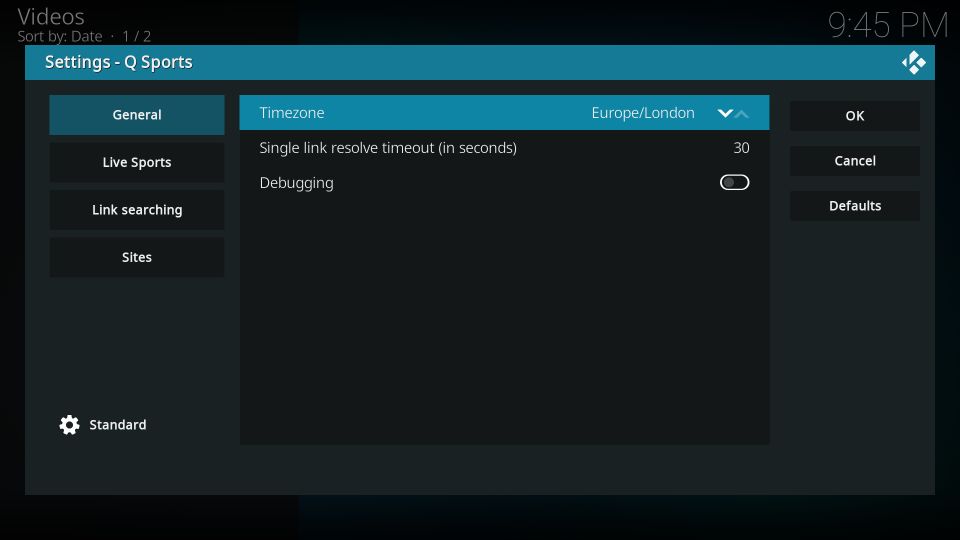The height and width of the screenshot is (540, 960).
Task: Click the Settings - Q Sports title
Action: (x=119, y=62)
